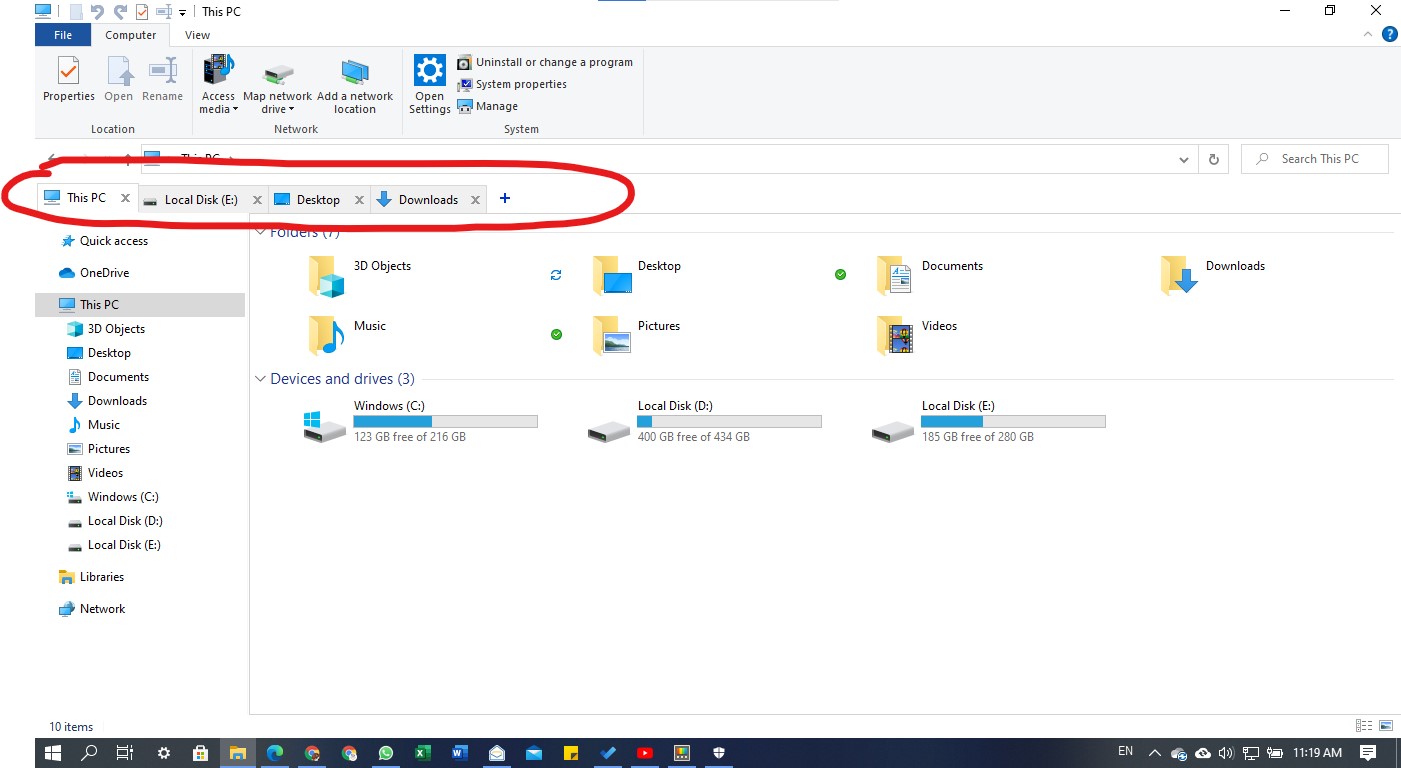Click the Undo icon in Quick Access Toolbar

97,11
